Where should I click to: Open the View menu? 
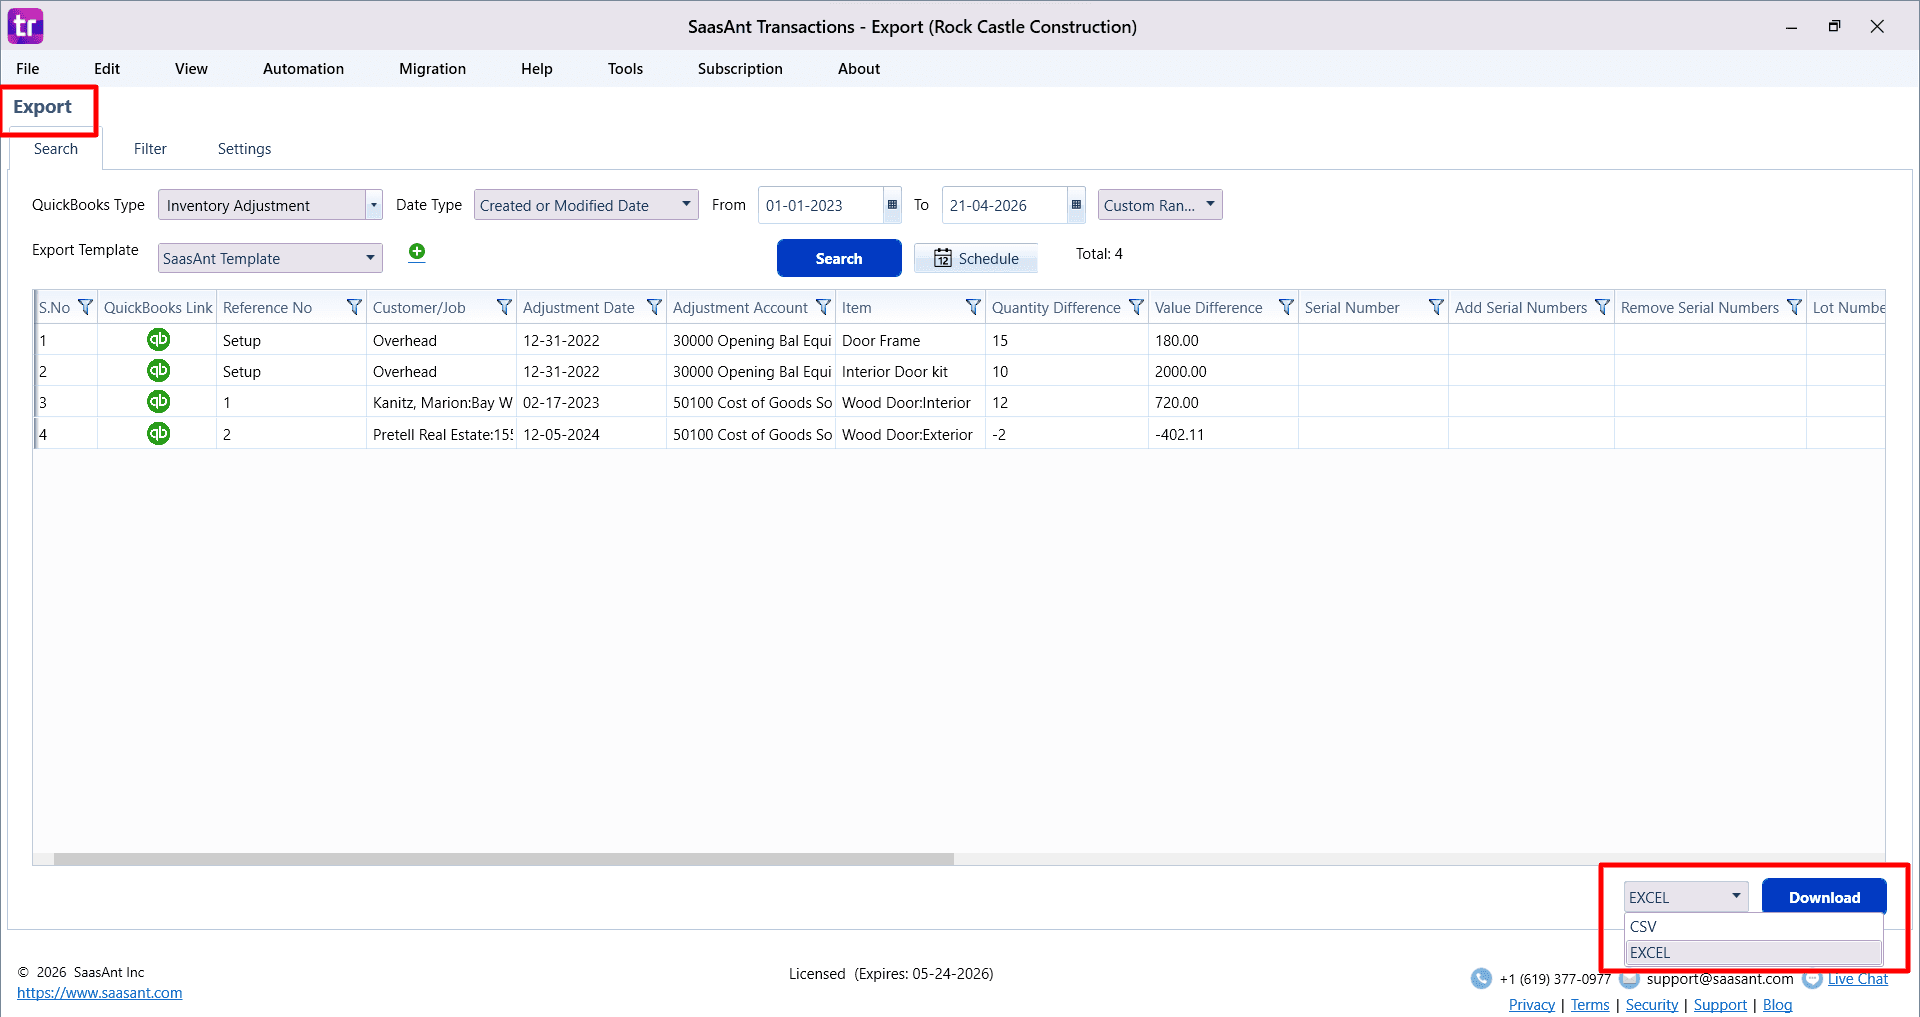point(191,69)
